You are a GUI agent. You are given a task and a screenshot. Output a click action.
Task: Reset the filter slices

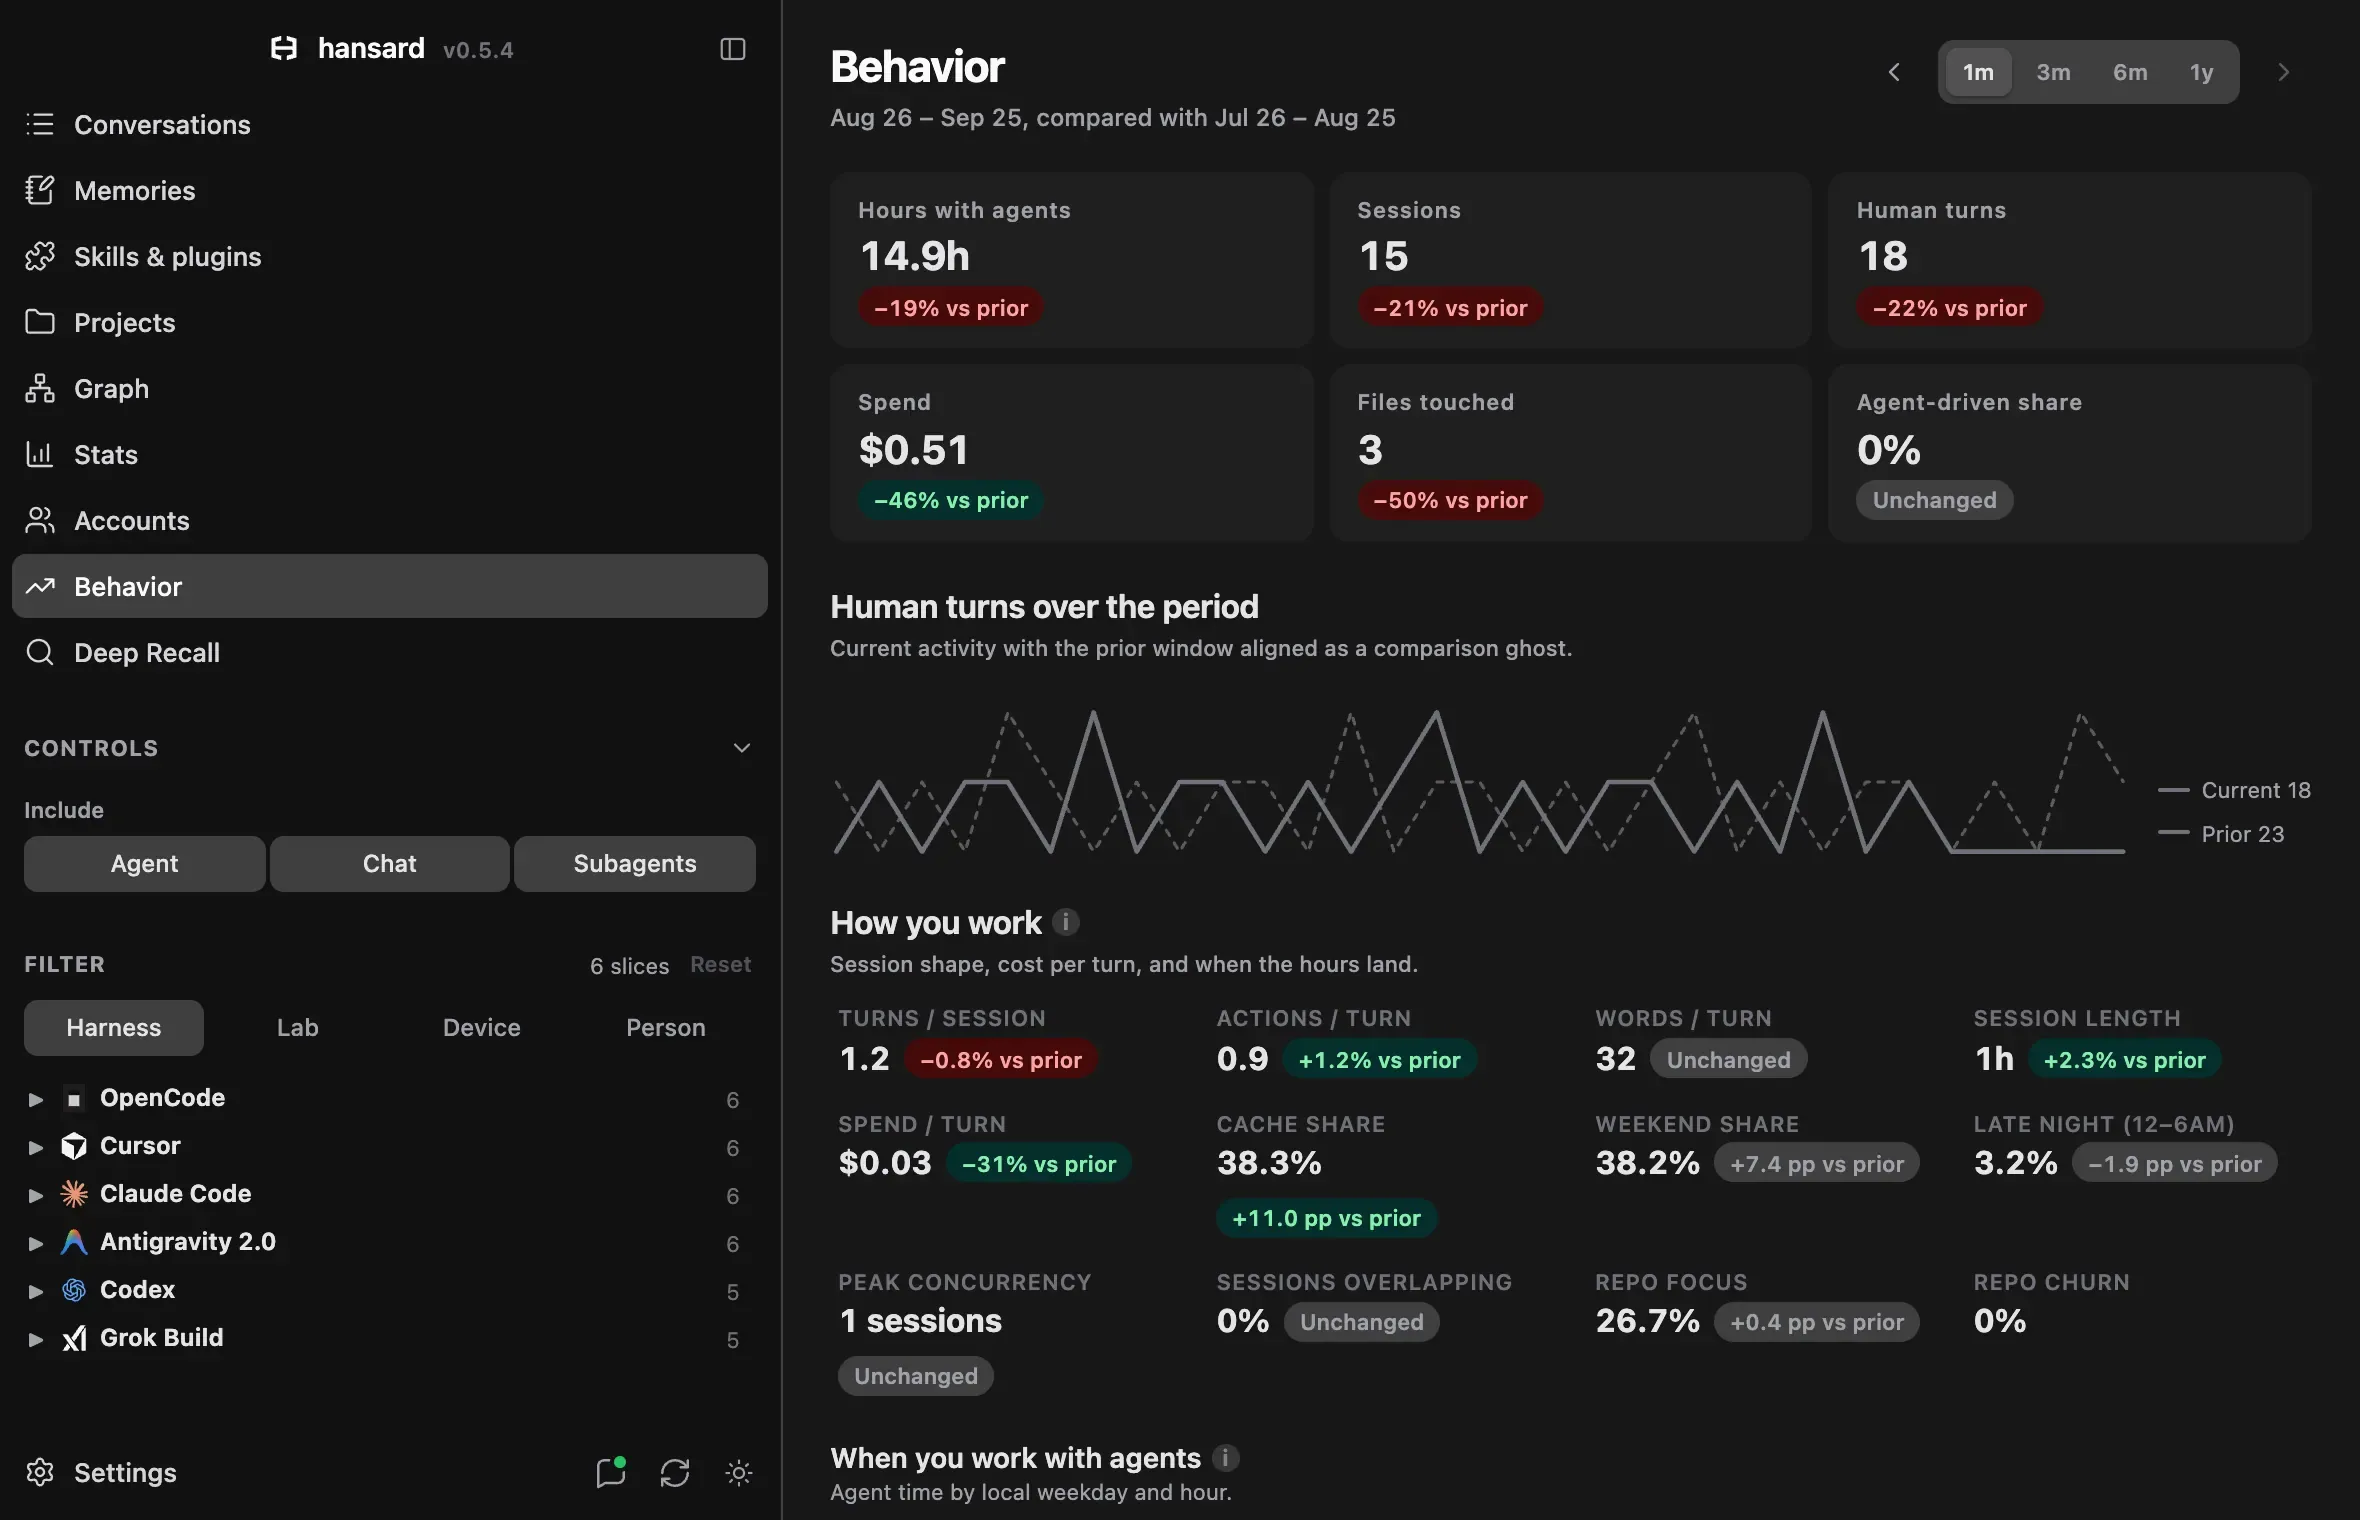coord(720,964)
